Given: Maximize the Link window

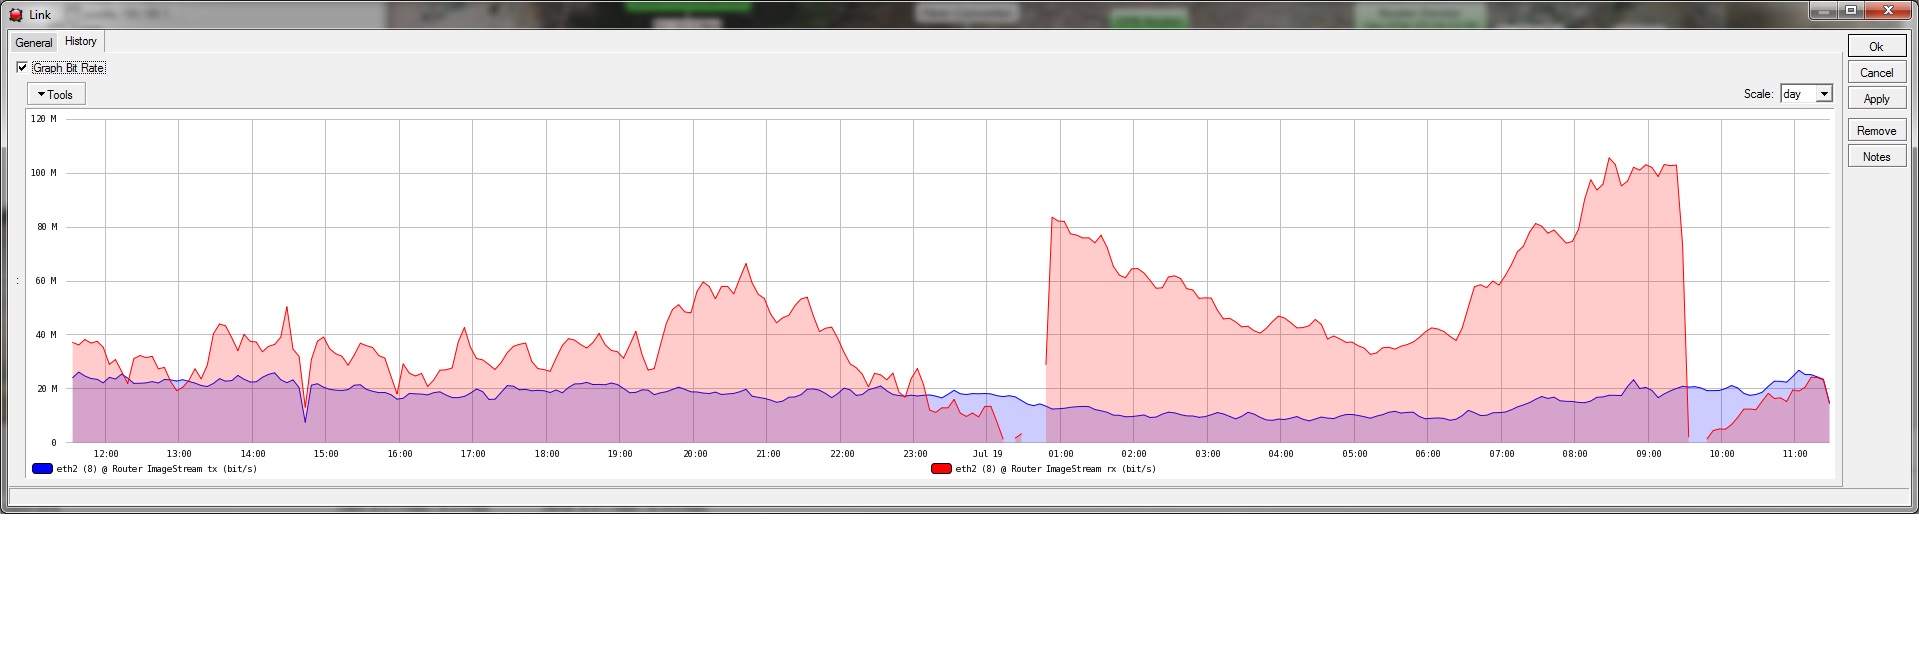Looking at the screenshot, I should pyautogui.click(x=1850, y=10).
